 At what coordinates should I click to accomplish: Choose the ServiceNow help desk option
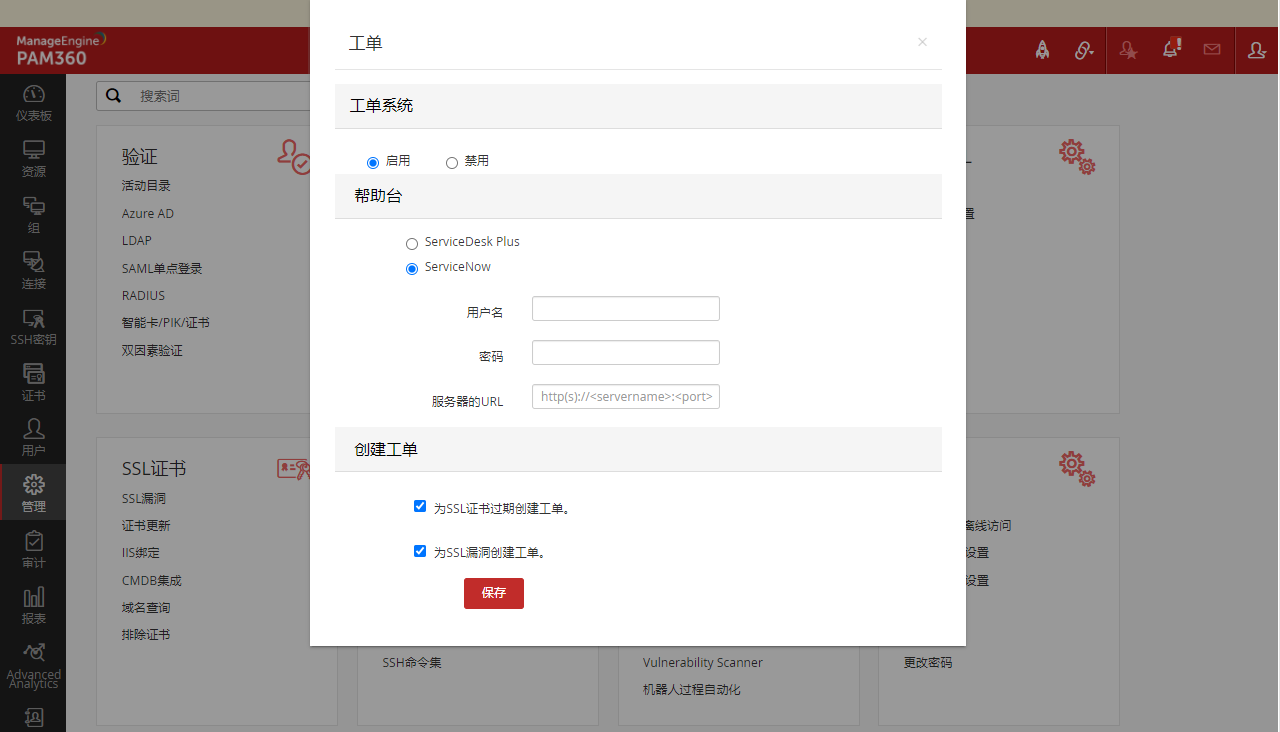click(x=412, y=268)
